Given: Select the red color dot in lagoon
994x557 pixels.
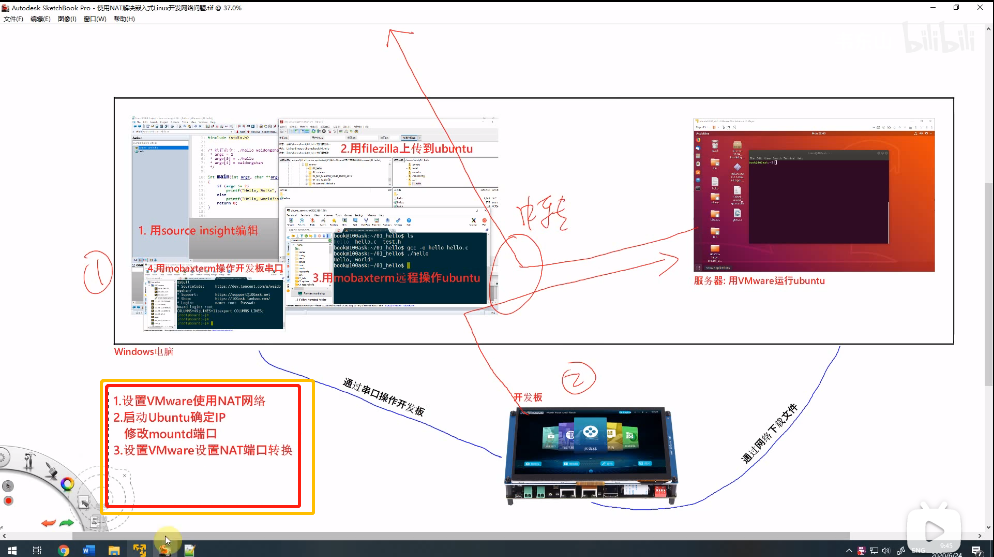Looking at the screenshot, I should tap(8, 501).
